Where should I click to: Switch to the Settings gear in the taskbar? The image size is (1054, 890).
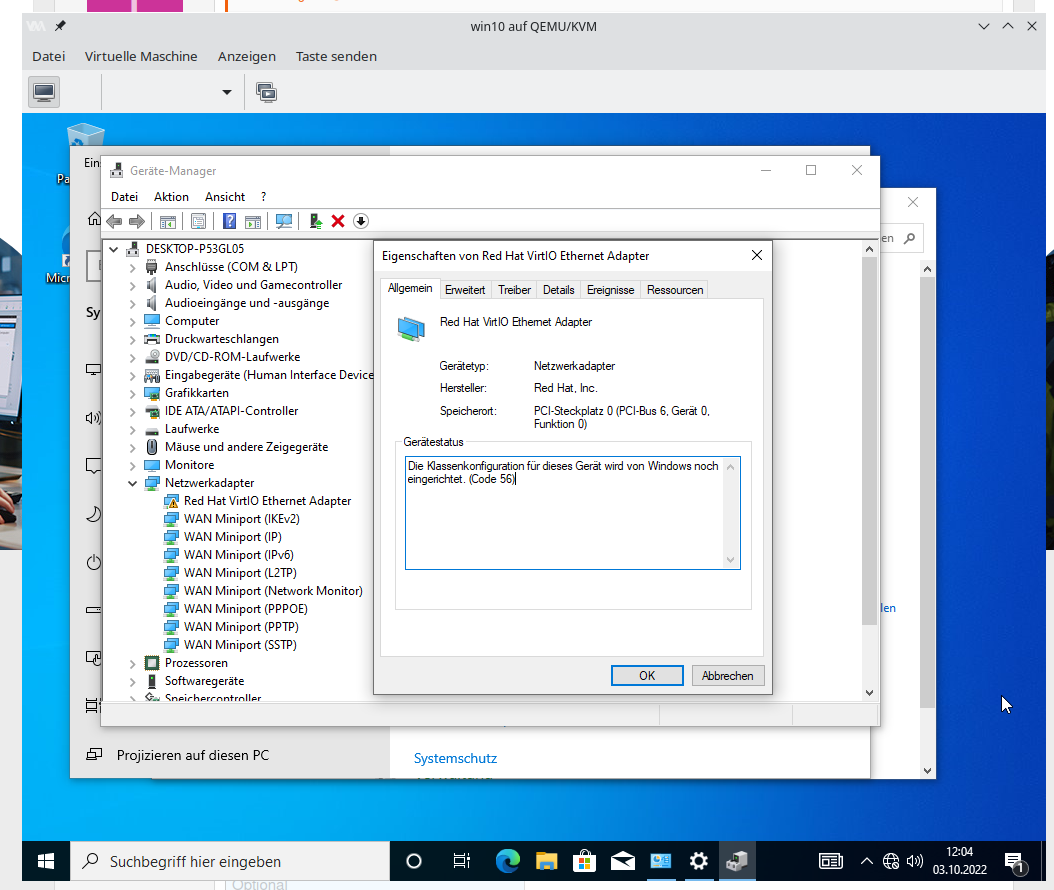point(699,861)
